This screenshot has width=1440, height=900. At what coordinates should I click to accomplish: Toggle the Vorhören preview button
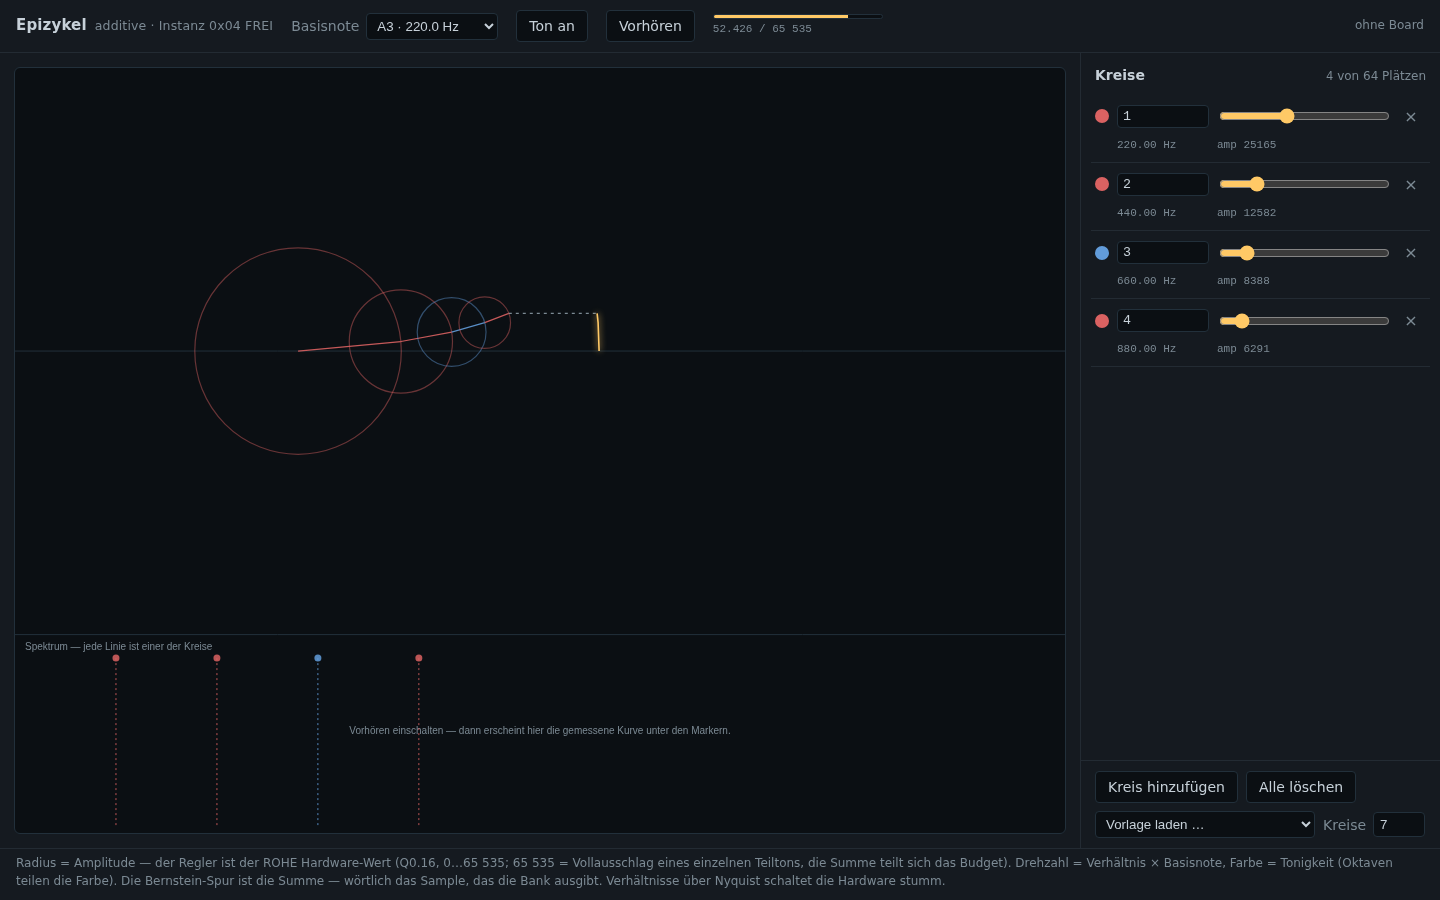coord(650,26)
